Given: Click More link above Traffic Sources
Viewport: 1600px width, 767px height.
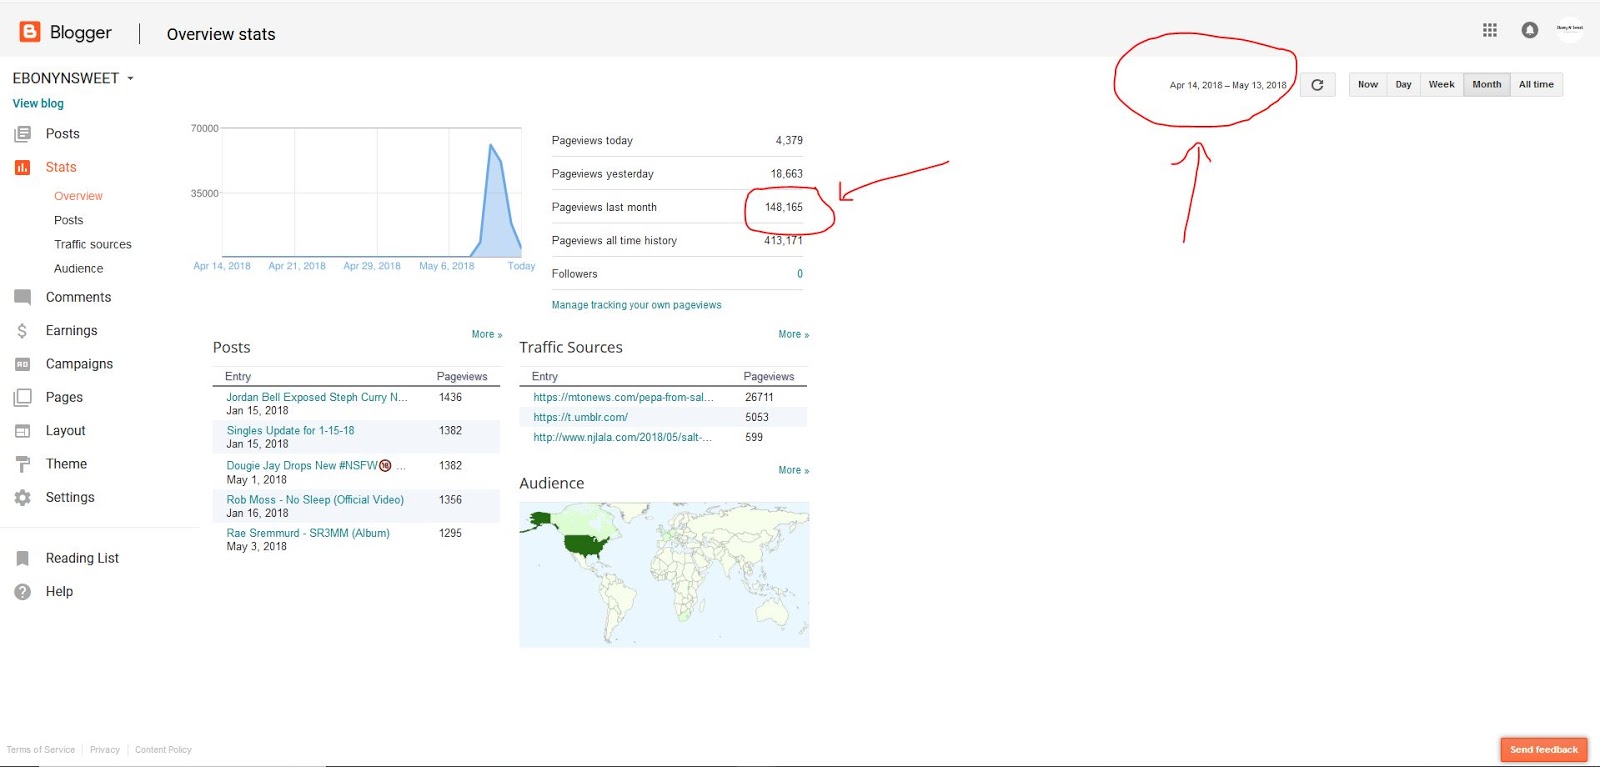Looking at the screenshot, I should coord(794,334).
